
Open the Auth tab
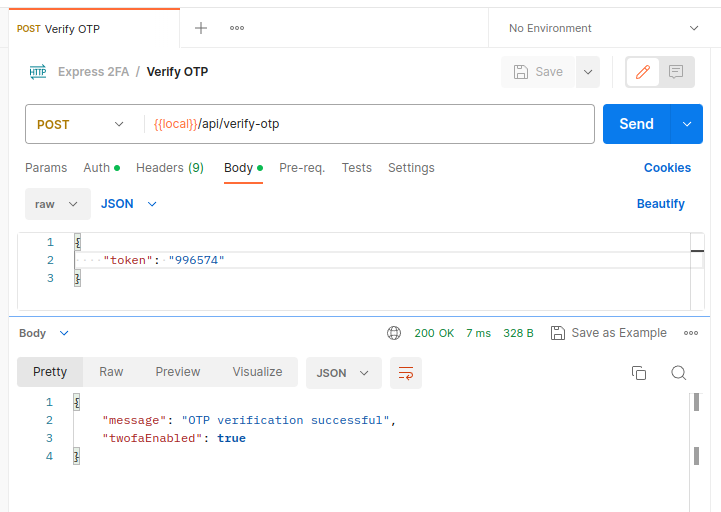pyautogui.click(x=102, y=168)
